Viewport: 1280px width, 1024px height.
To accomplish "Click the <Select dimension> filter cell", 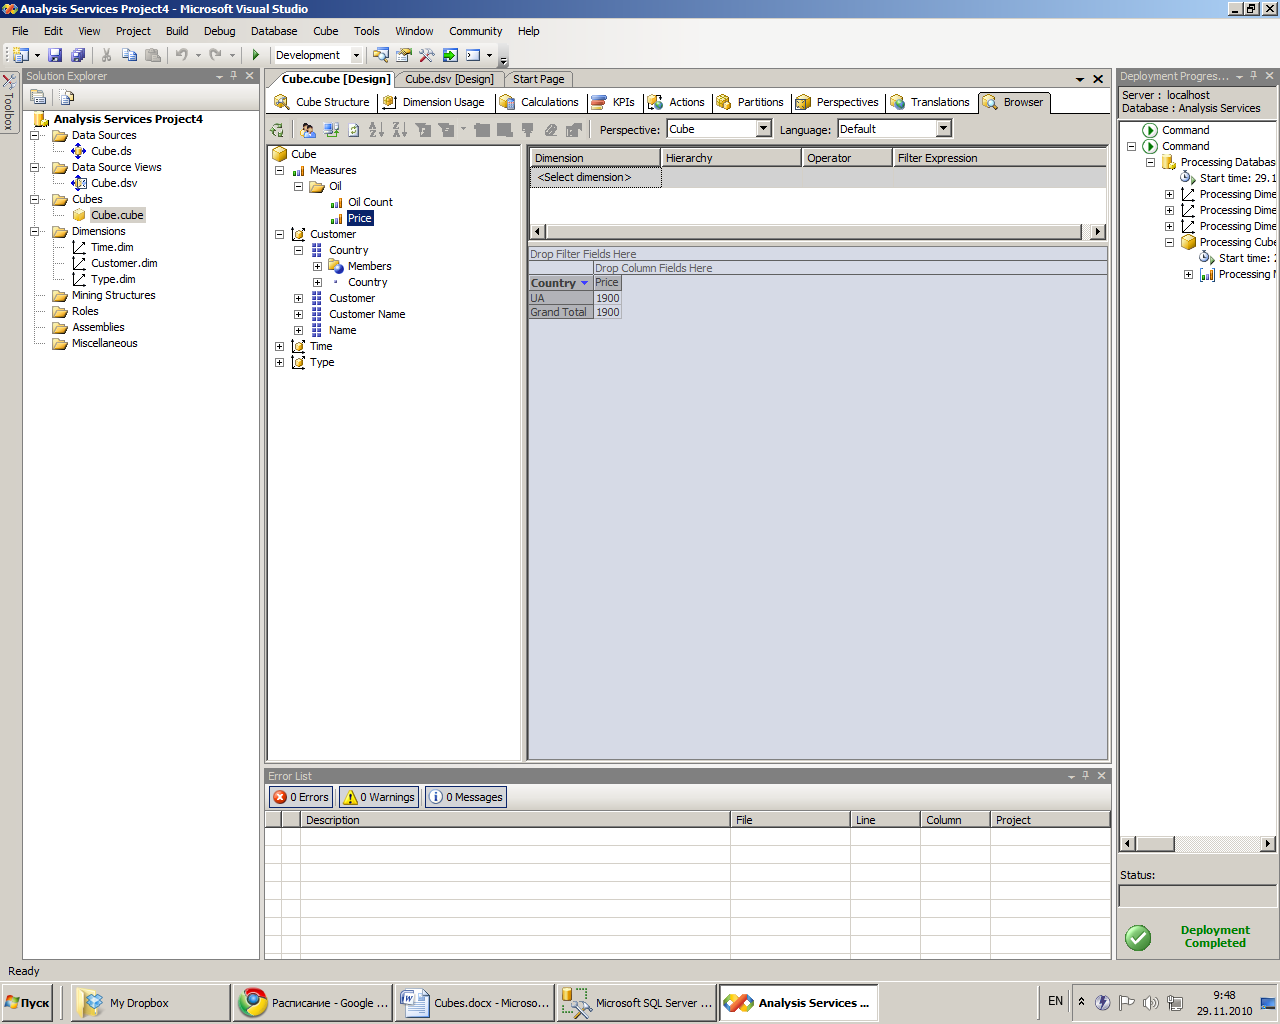I will coord(595,177).
